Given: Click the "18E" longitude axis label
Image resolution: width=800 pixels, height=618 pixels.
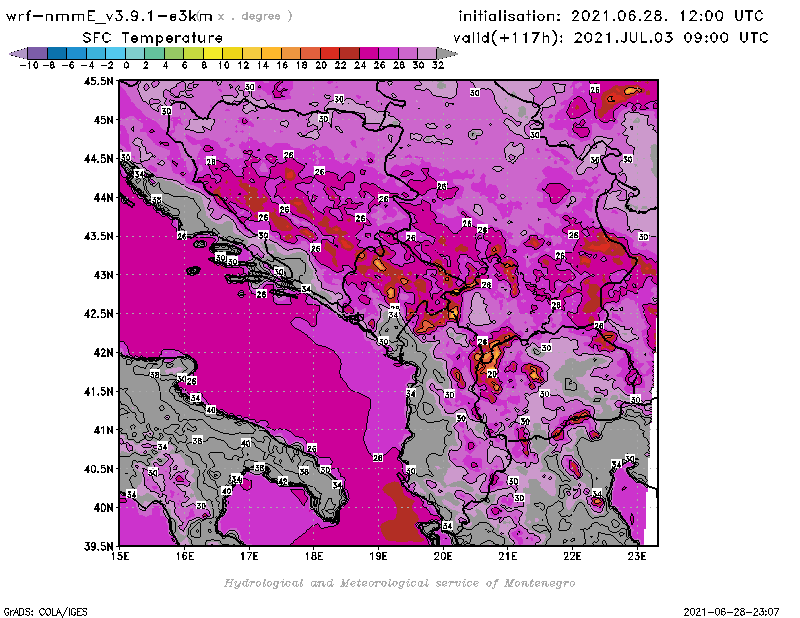Looking at the screenshot, I should point(314,557).
